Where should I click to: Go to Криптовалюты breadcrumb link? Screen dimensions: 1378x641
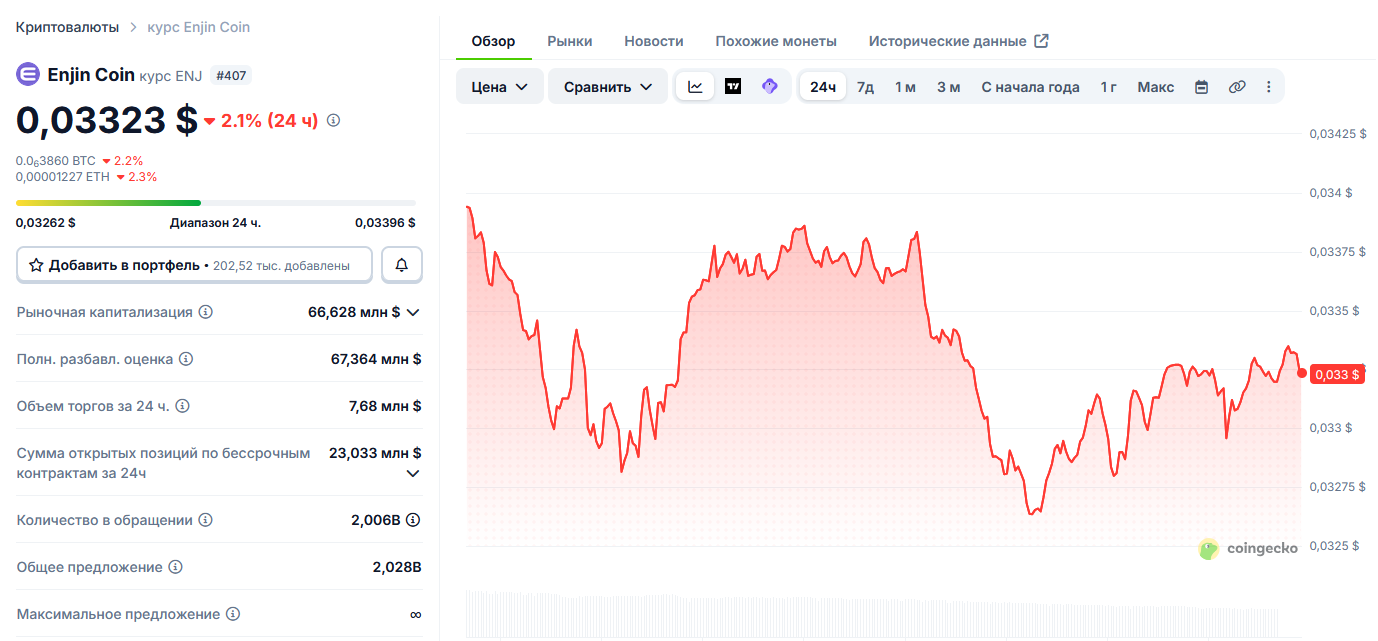67,27
